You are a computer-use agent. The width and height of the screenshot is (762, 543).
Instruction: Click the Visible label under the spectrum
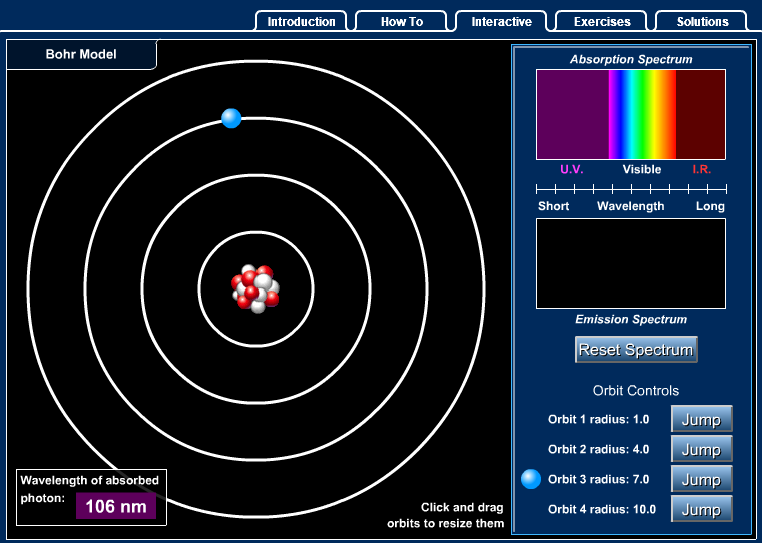pyautogui.click(x=642, y=169)
